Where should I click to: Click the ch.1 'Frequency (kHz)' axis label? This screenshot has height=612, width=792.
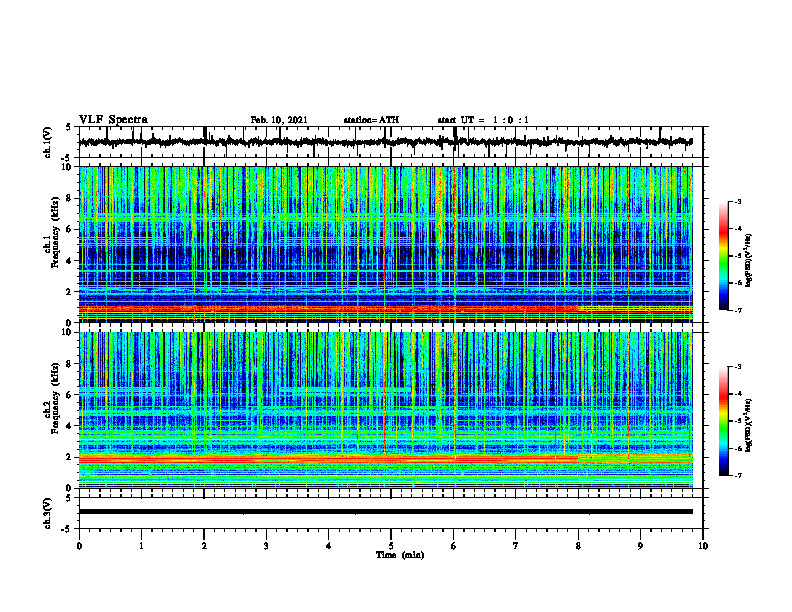click(55, 233)
